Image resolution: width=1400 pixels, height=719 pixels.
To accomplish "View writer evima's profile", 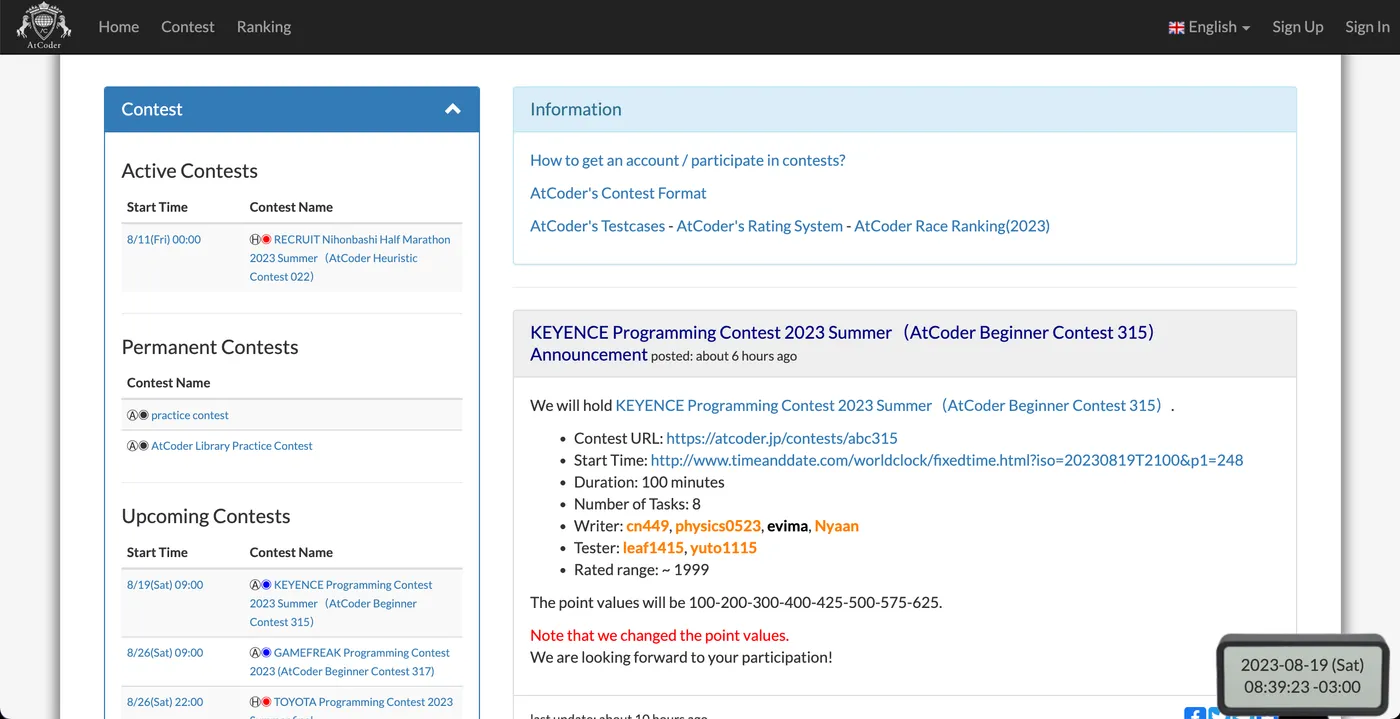I will (787, 526).
